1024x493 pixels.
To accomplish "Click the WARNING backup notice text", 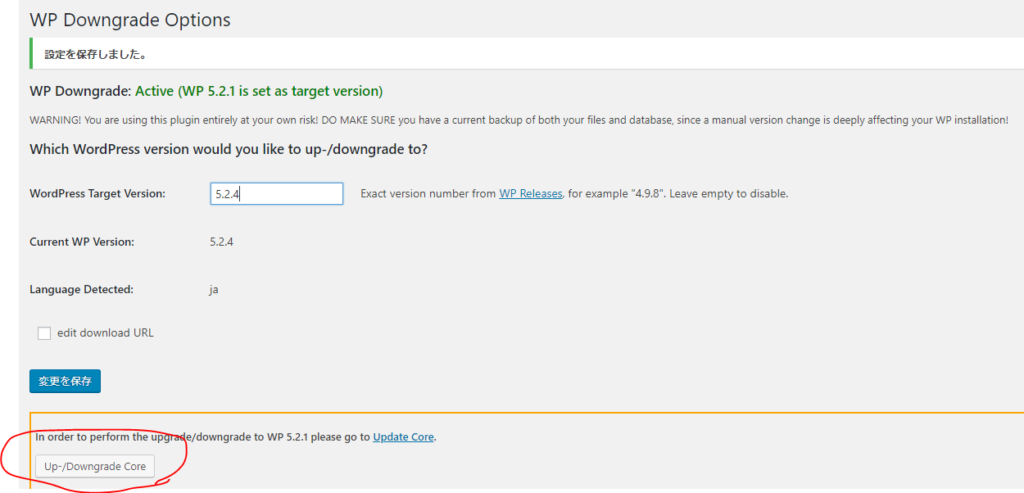I will pos(519,121).
